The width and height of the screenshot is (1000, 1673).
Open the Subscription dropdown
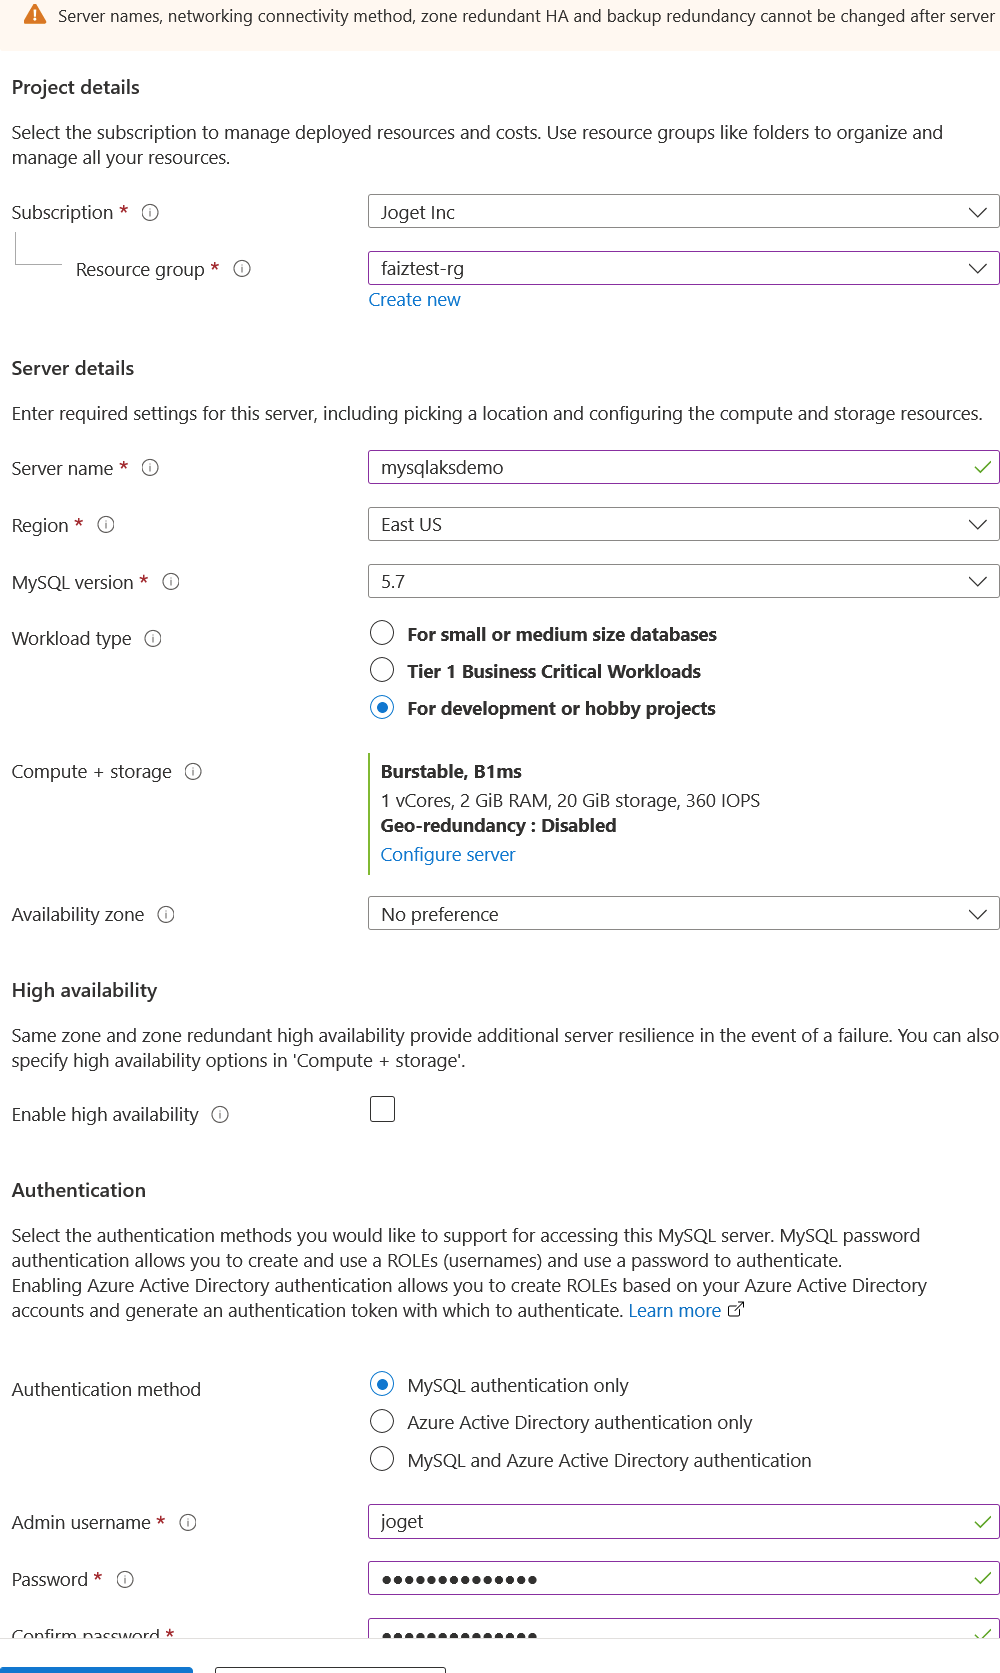[683, 212]
